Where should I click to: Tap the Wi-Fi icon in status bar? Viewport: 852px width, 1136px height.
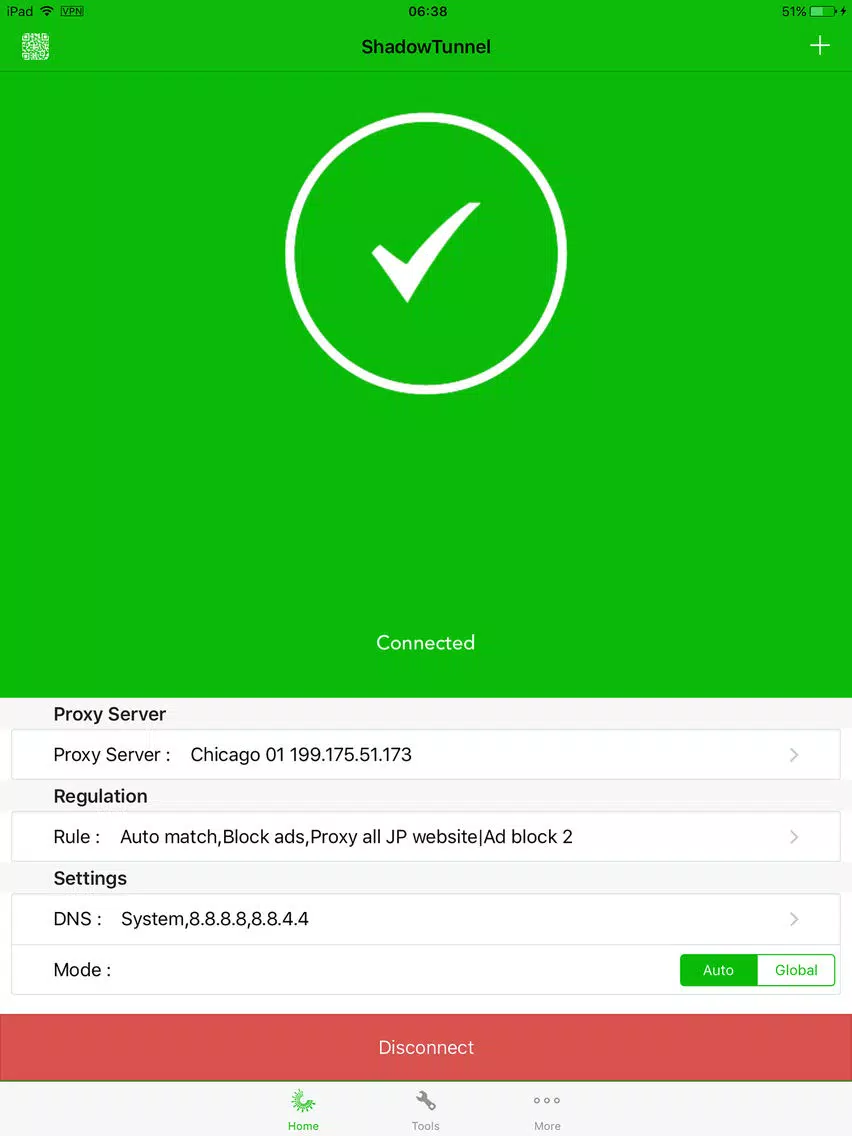point(47,11)
